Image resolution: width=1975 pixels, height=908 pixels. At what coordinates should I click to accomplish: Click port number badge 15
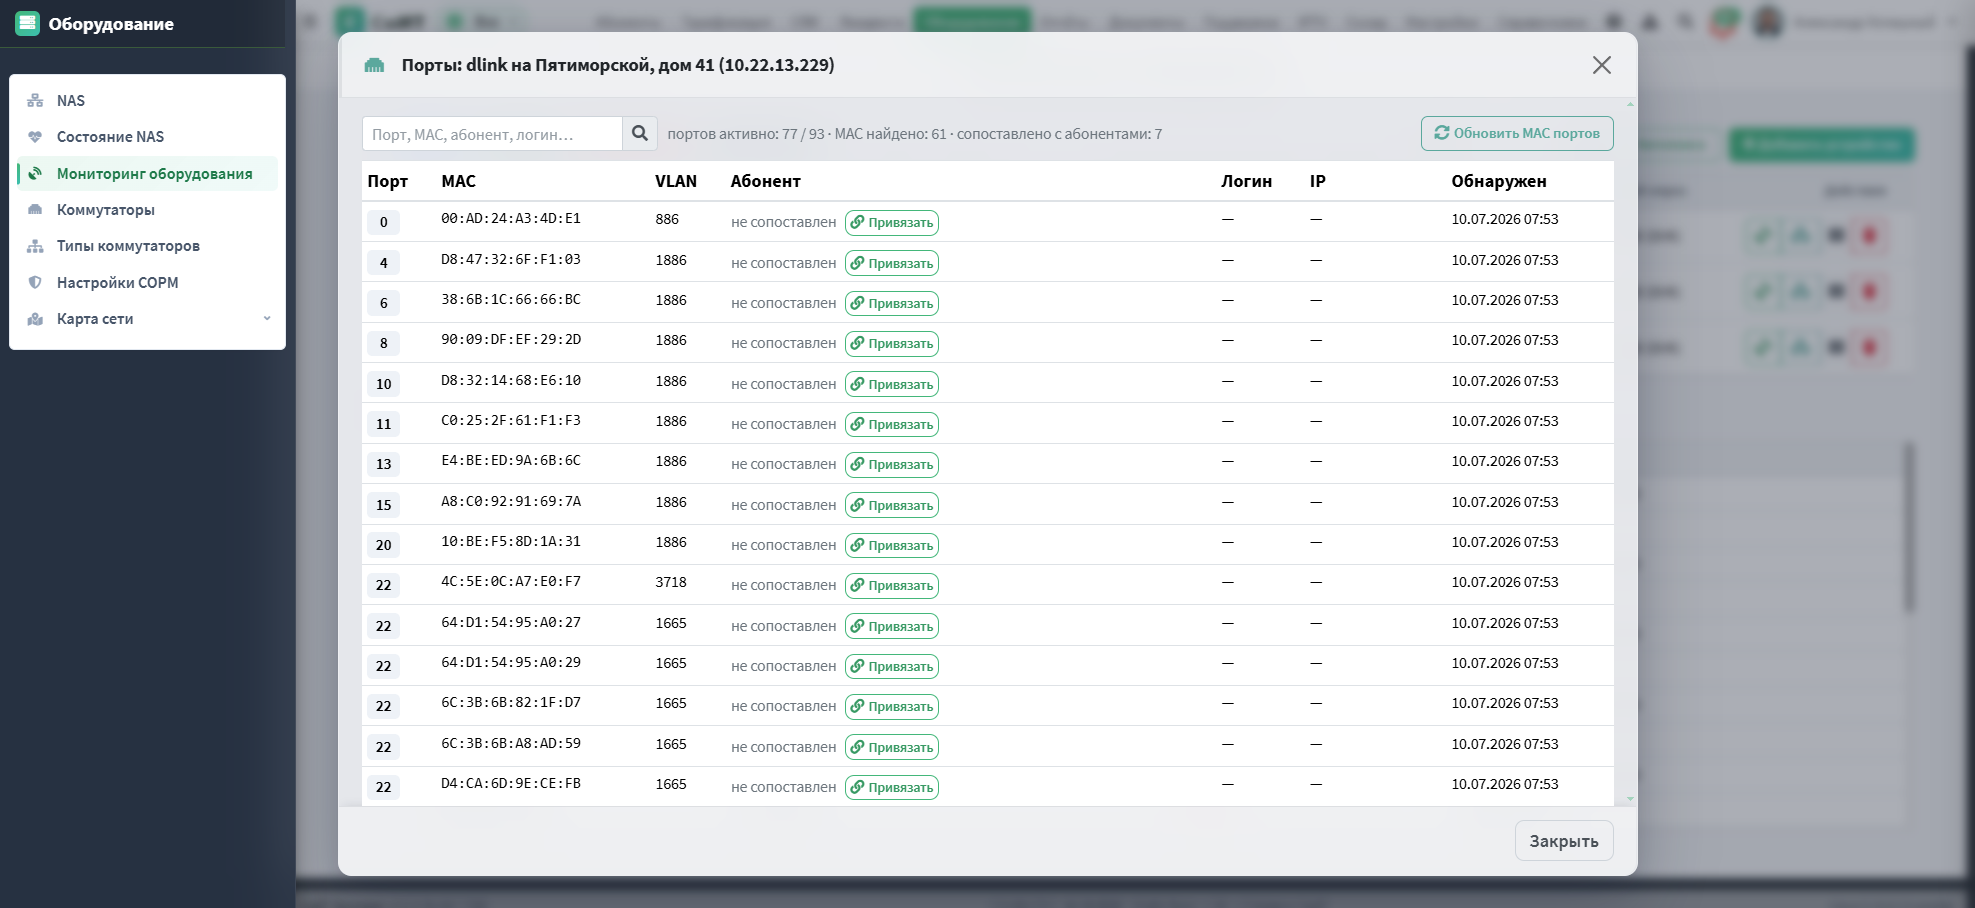coord(384,505)
